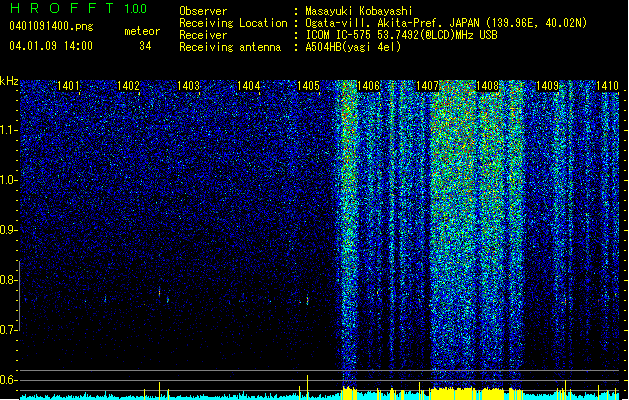Click the 1401 time marker label
Screen dimensions: 629x400
click(x=68, y=86)
